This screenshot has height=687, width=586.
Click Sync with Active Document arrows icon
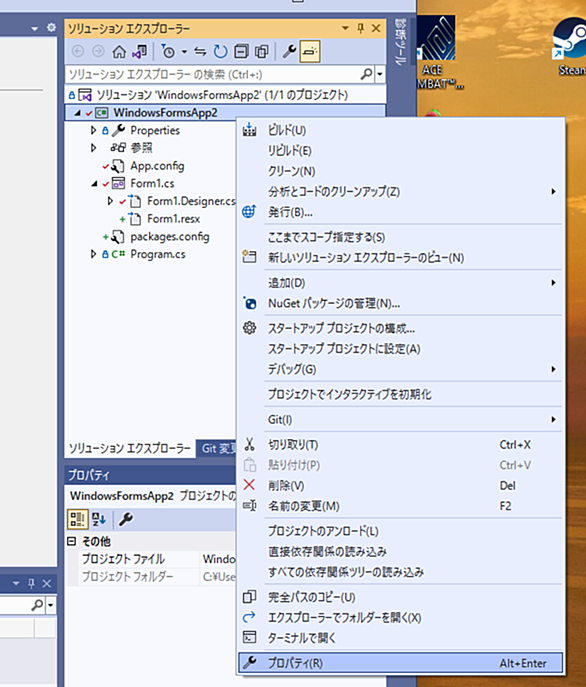(200, 52)
